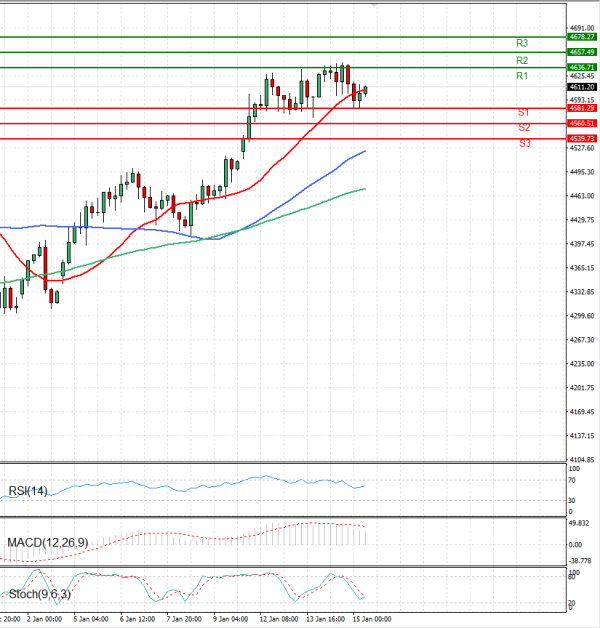Click the R1 resistance level label
This screenshot has width=600, height=628.
(x=521, y=76)
